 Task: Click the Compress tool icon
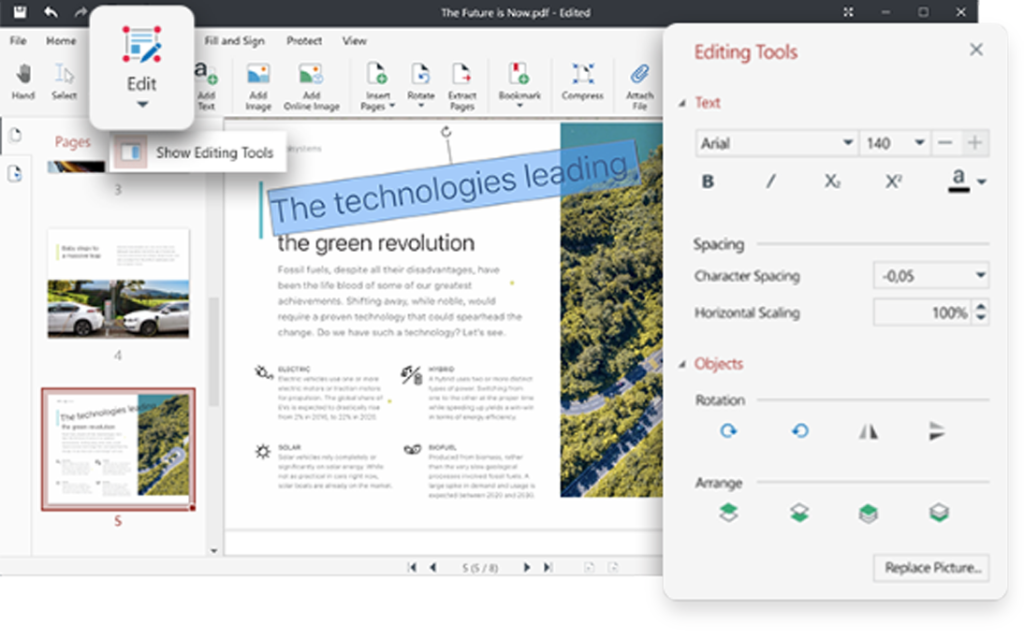[x=582, y=79]
